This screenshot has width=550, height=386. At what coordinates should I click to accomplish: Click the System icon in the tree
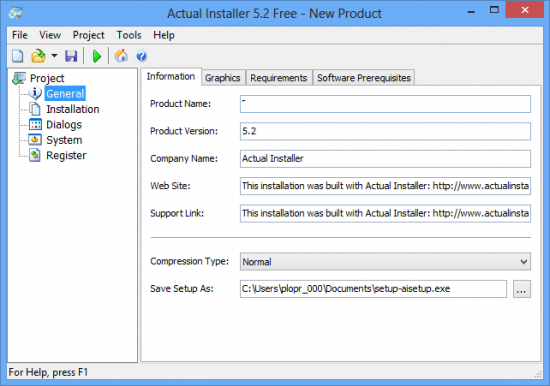coord(35,140)
